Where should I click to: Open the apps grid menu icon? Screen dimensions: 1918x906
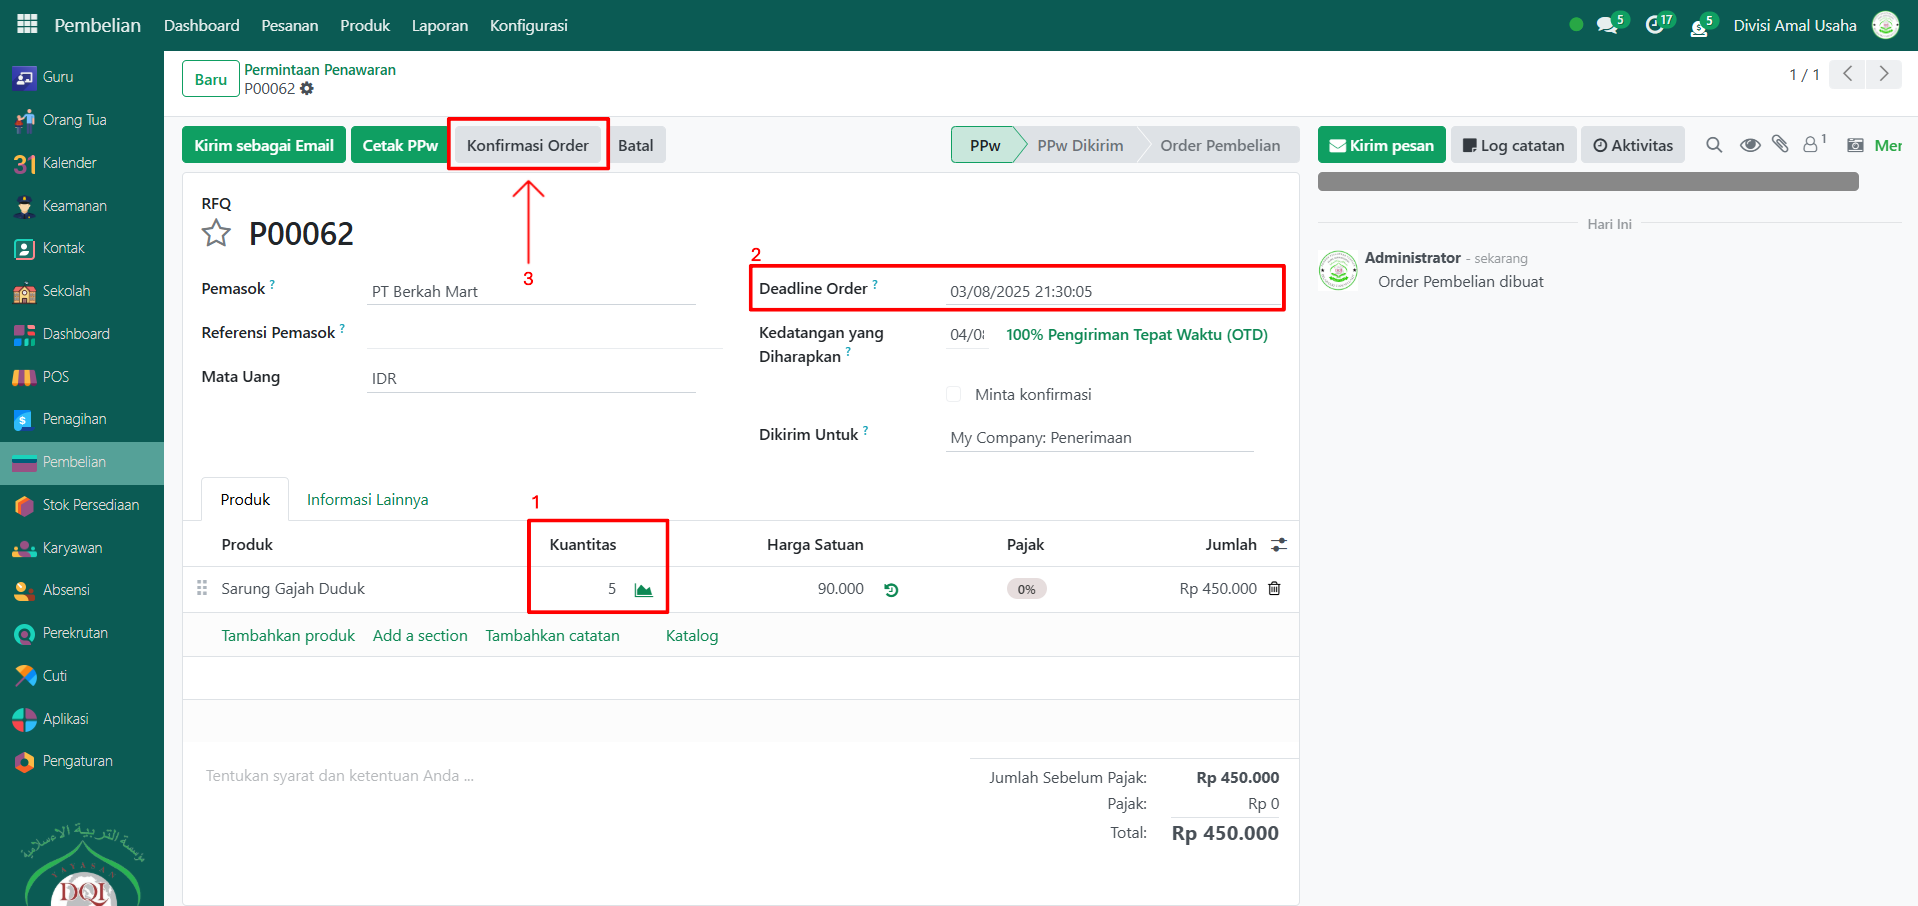click(x=27, y=24)
